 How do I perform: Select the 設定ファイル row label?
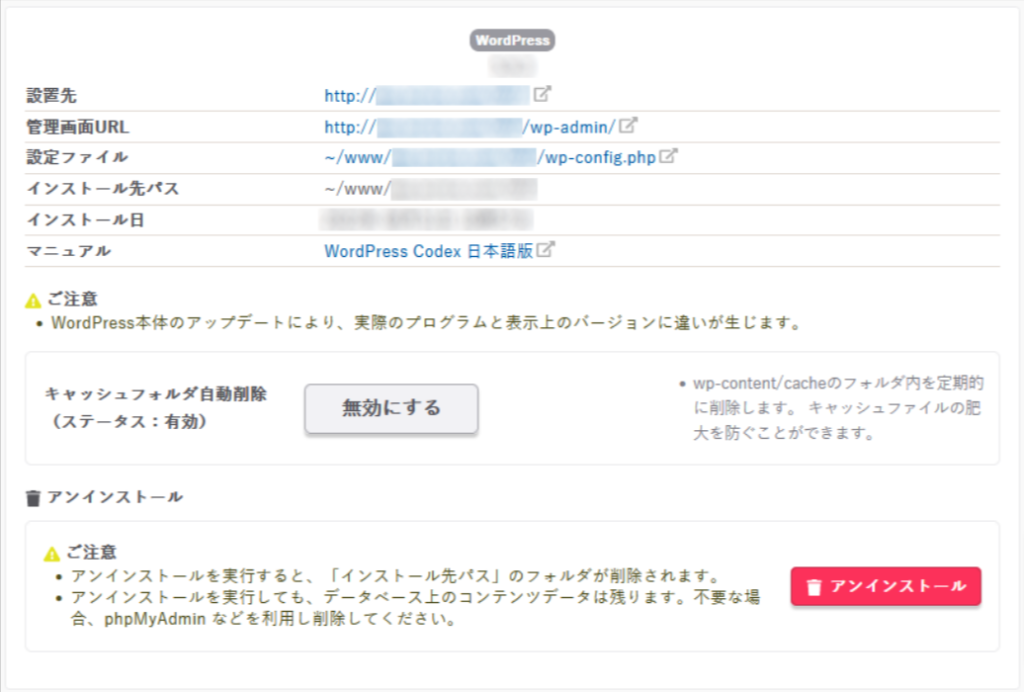pos(77,157)
